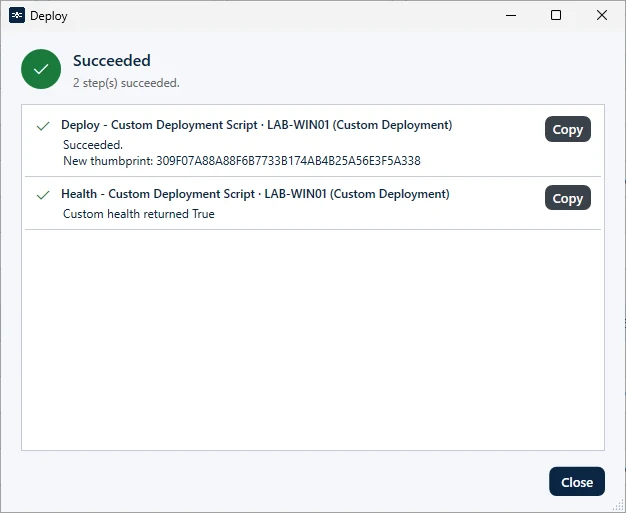Click the 'Deploy' window title text
626x513 pixels.
click(x=49, y=16)
